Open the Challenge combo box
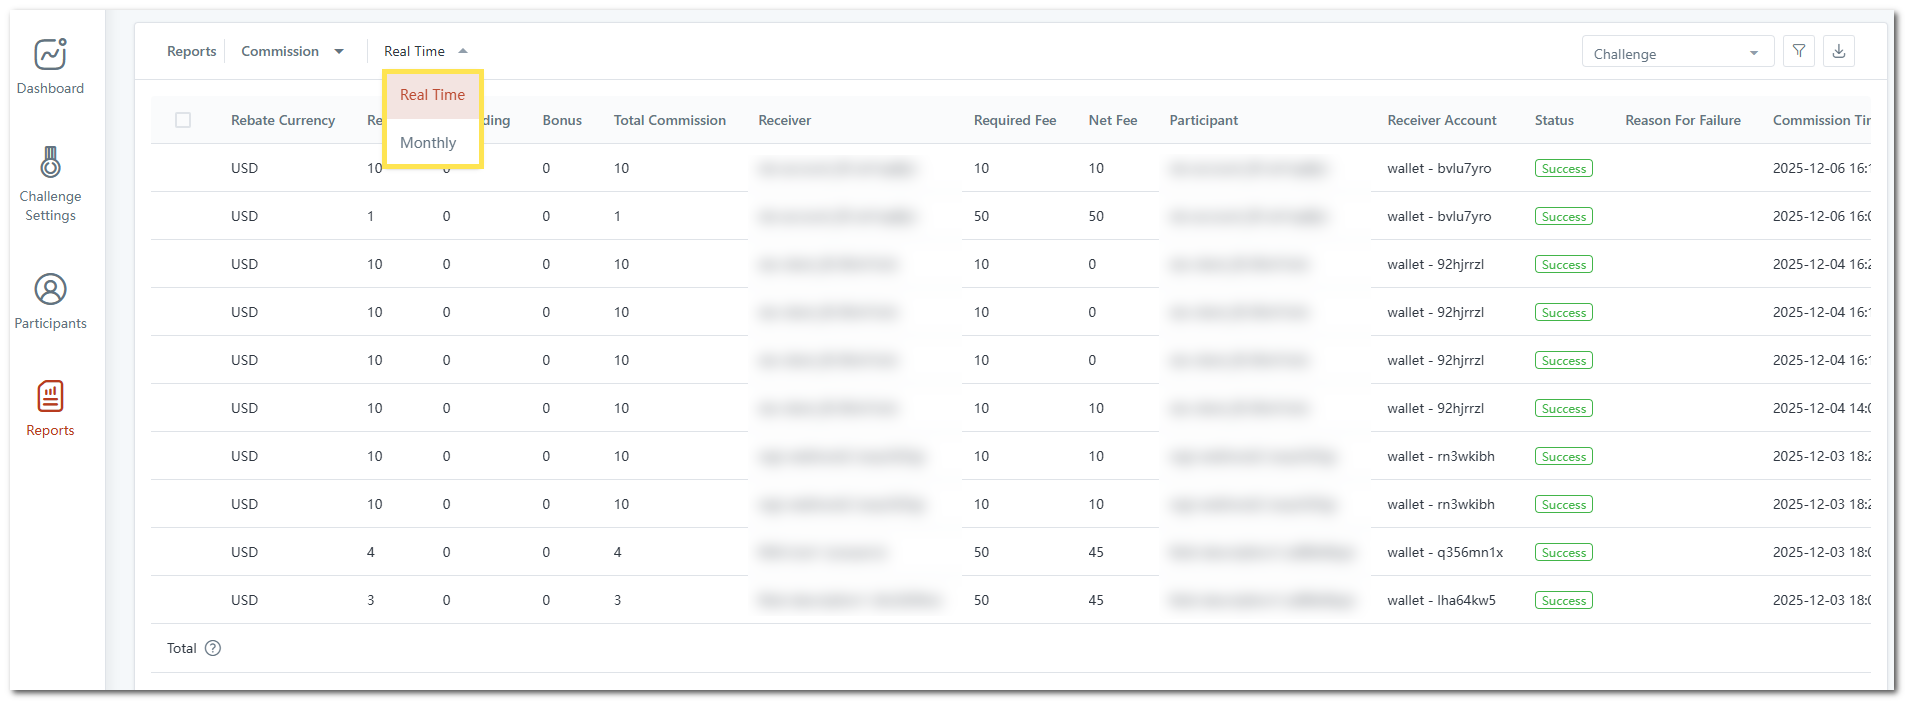 1676,54
